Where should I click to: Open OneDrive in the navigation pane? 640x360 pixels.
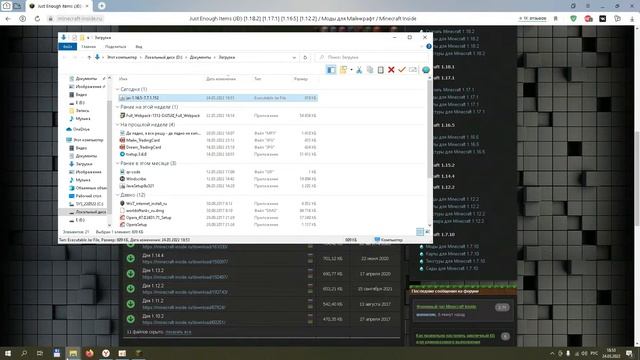pyautogui.click(x=78, y=129)
